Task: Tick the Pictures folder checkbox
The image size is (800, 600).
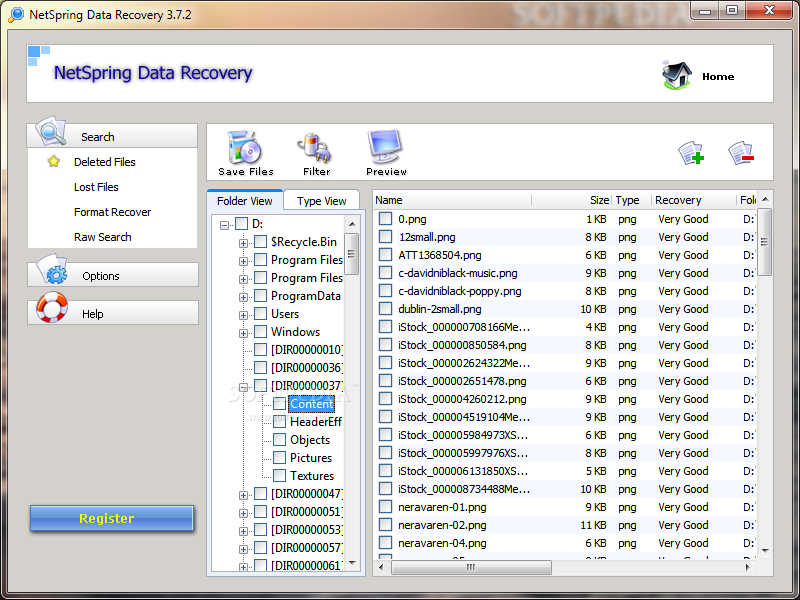Action: click(279, 458)
